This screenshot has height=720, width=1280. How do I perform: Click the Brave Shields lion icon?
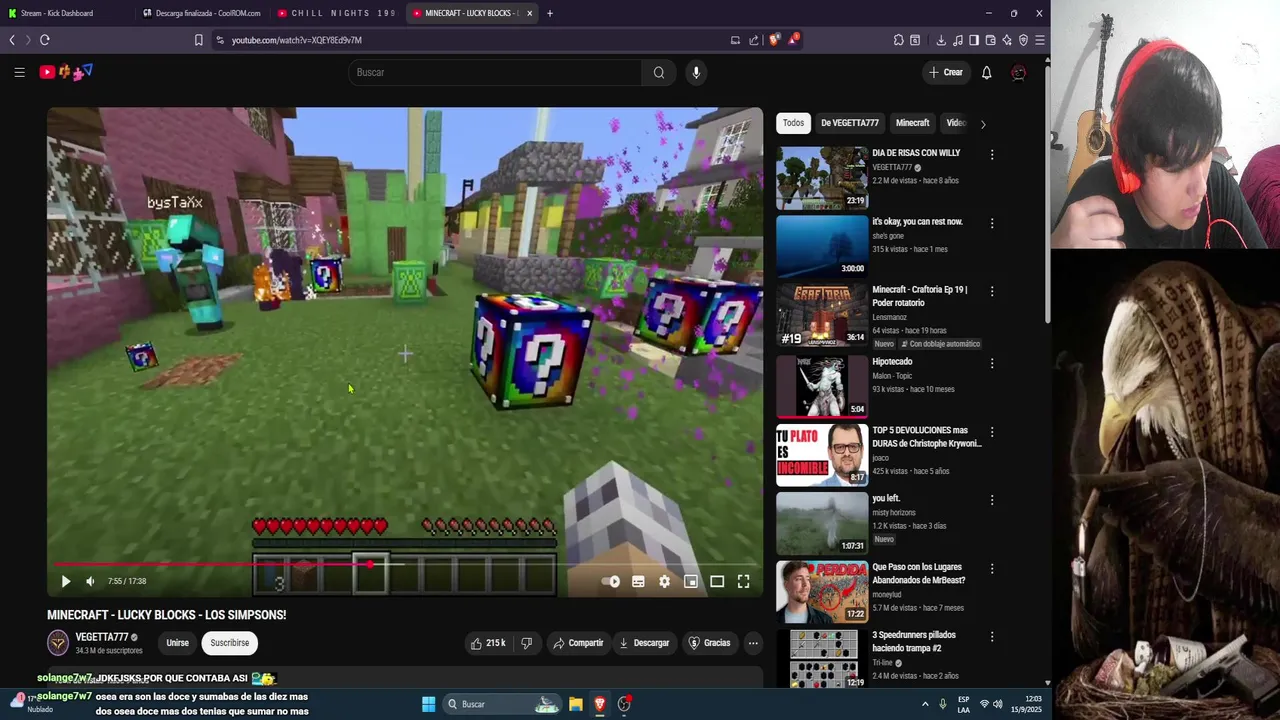[x=774, y=40]
